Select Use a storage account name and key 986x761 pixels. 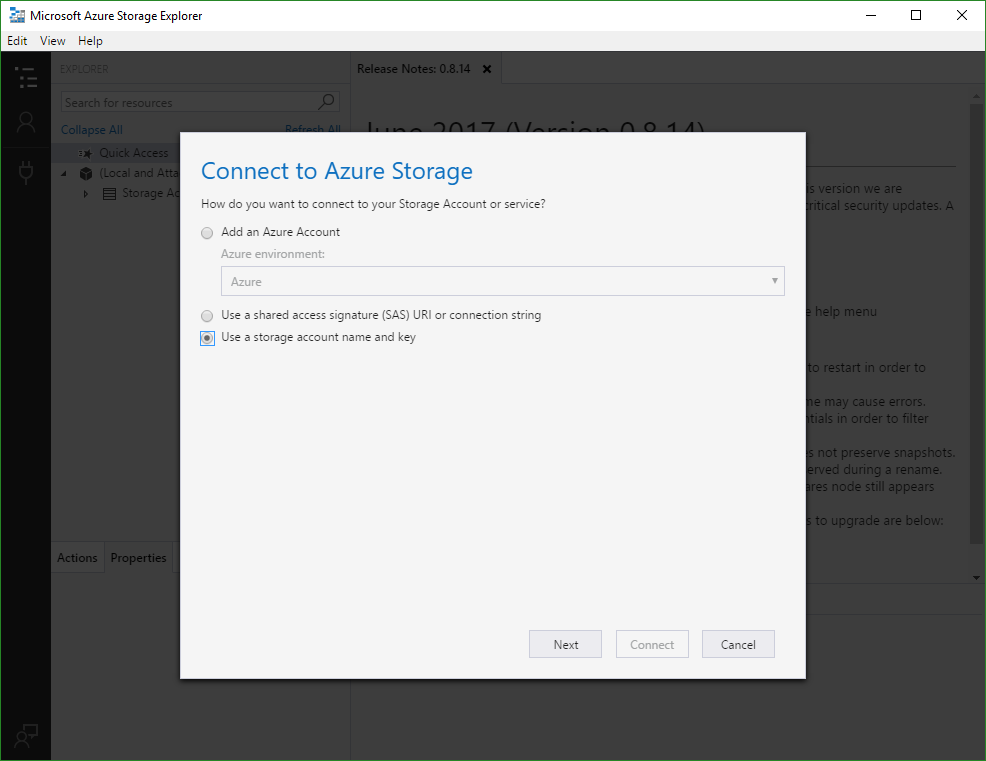207,338
